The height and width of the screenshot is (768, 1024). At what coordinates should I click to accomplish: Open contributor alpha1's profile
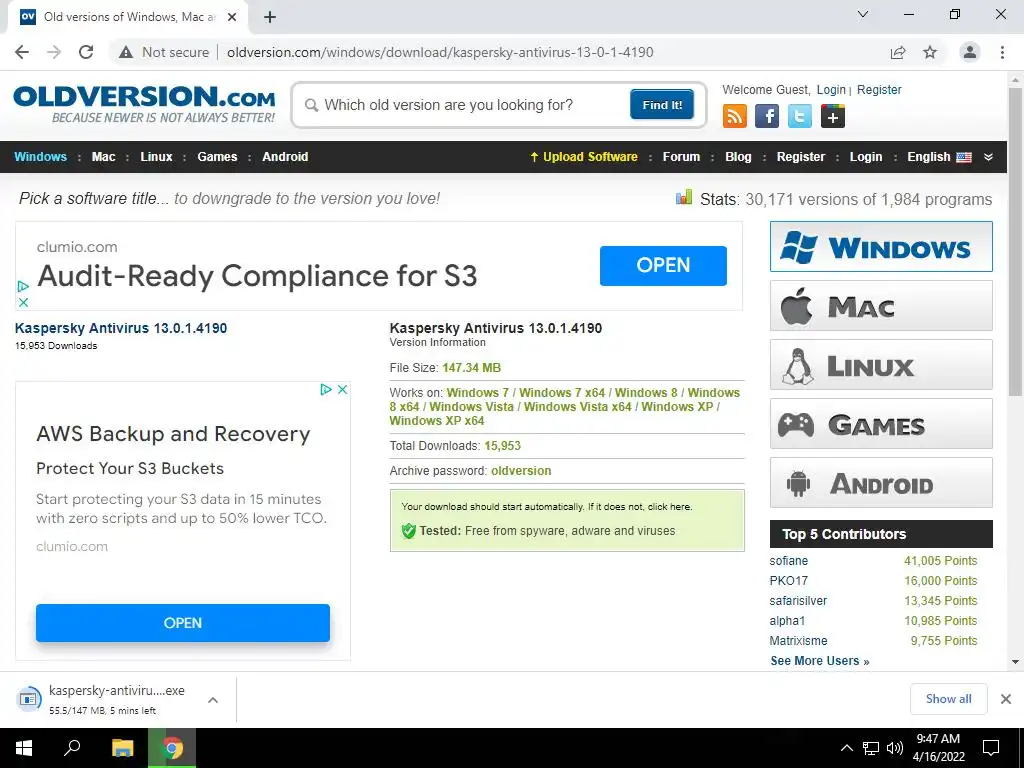787,620
